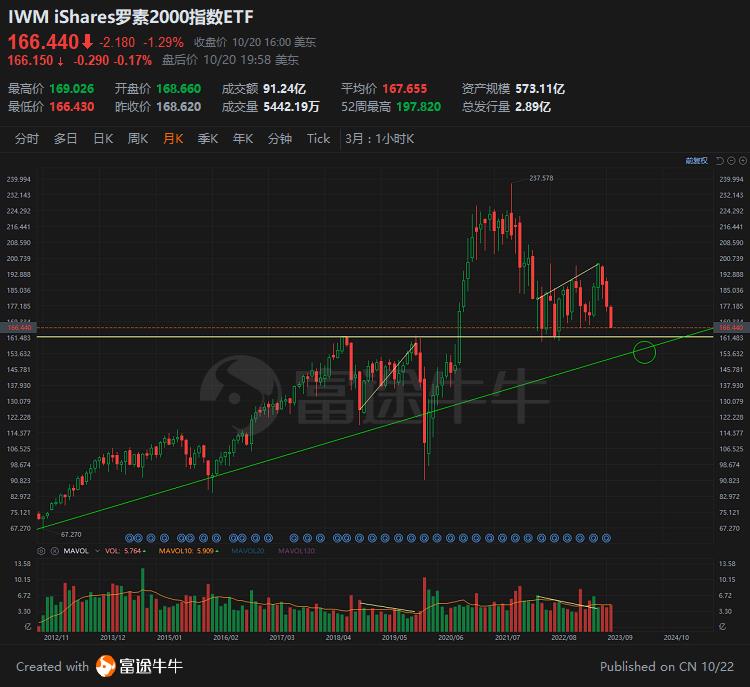The height and width of the screenshot is (687, 750).
Task: Click the leftmost dividend marker on the timeline
Action: pos(128,538)
